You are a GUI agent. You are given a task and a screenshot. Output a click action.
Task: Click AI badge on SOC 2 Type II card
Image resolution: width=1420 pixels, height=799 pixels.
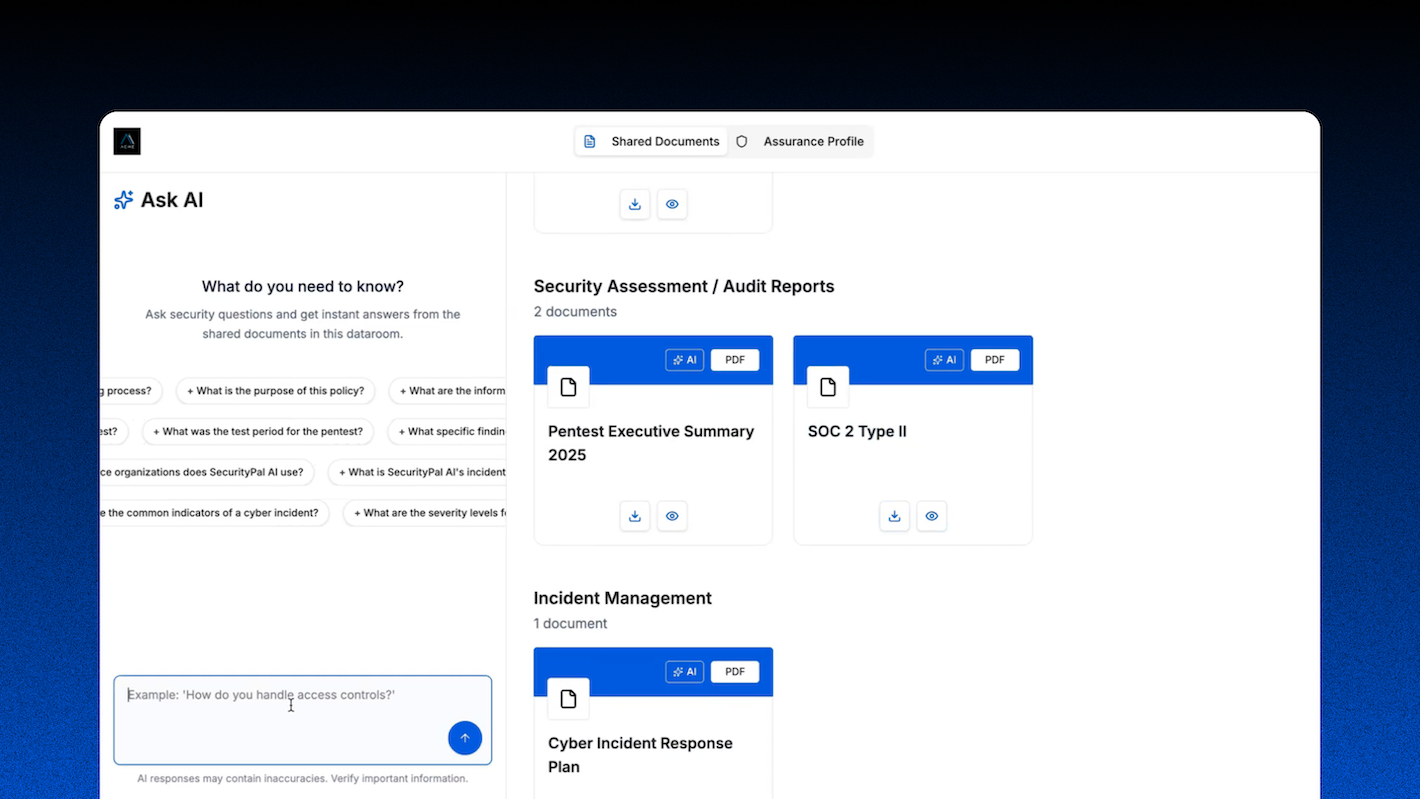pyautogui.click(x=945, y=360)
